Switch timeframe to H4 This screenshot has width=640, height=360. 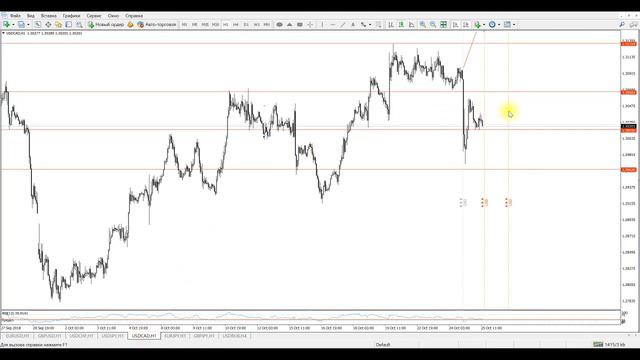[x=236, y=24]
